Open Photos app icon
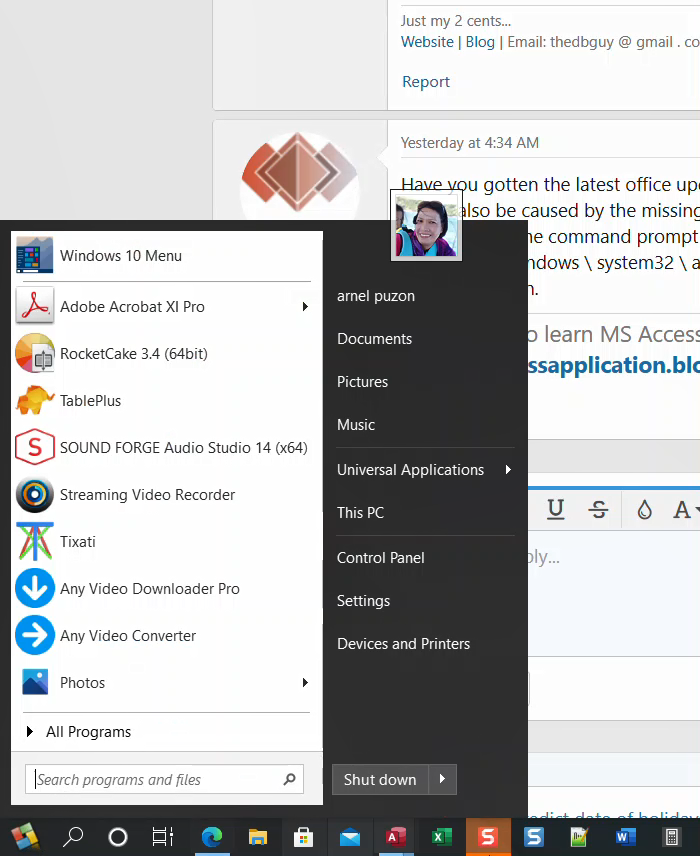The image size is (700, 856). tap(35, 682)
